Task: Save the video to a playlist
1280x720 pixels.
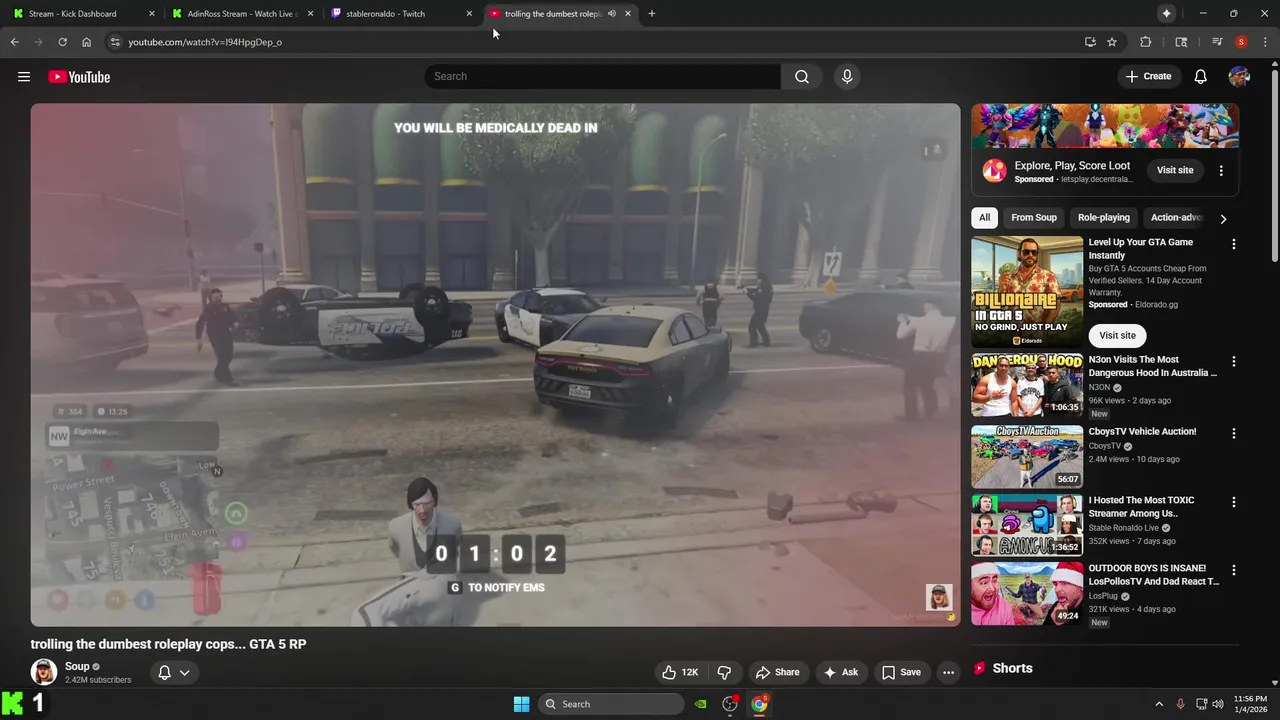Action: (901, 672)
